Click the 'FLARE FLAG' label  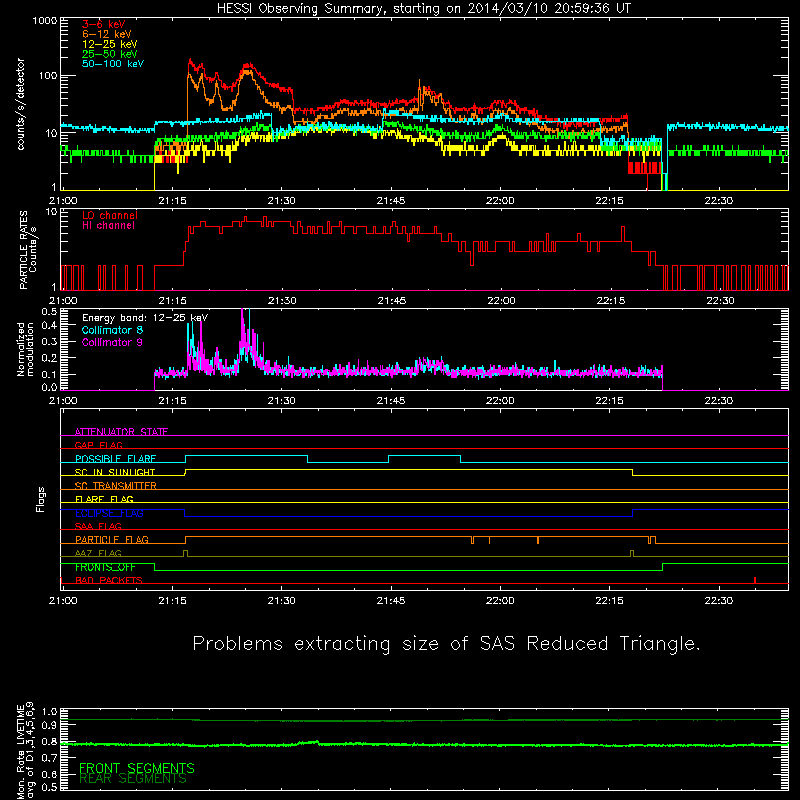coord(104,499)
